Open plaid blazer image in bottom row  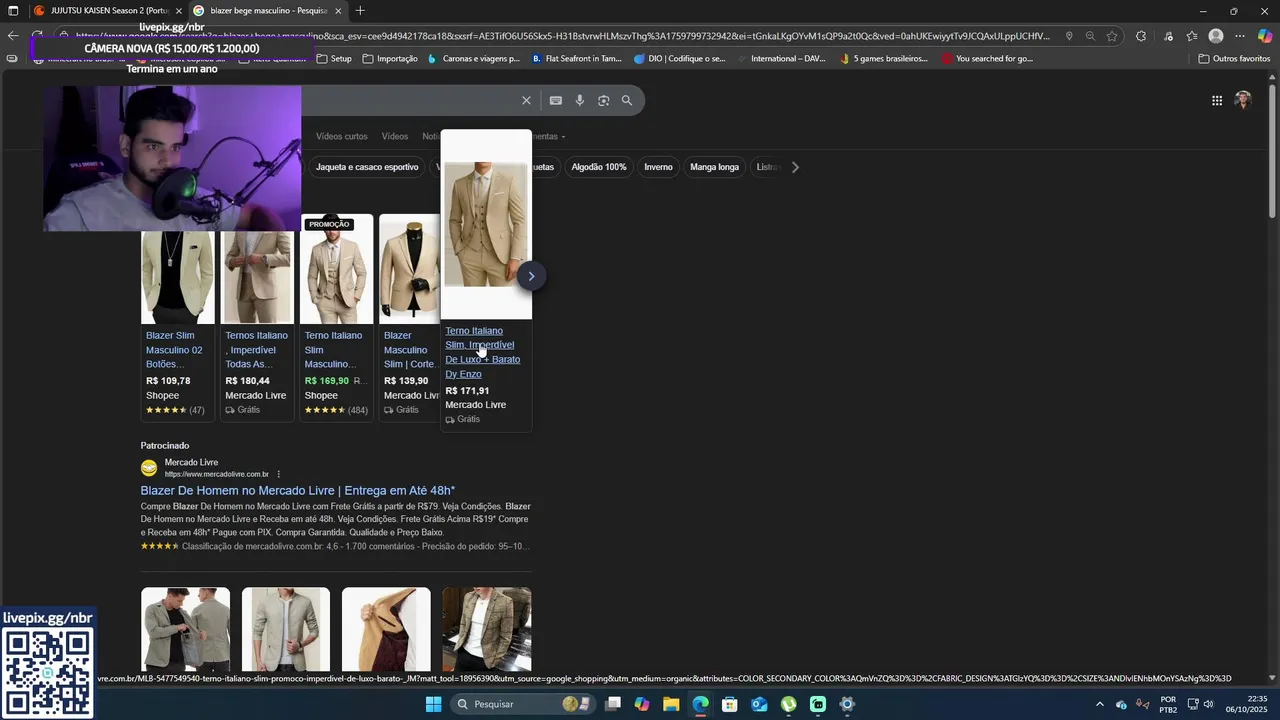click(x=487, y=629)
